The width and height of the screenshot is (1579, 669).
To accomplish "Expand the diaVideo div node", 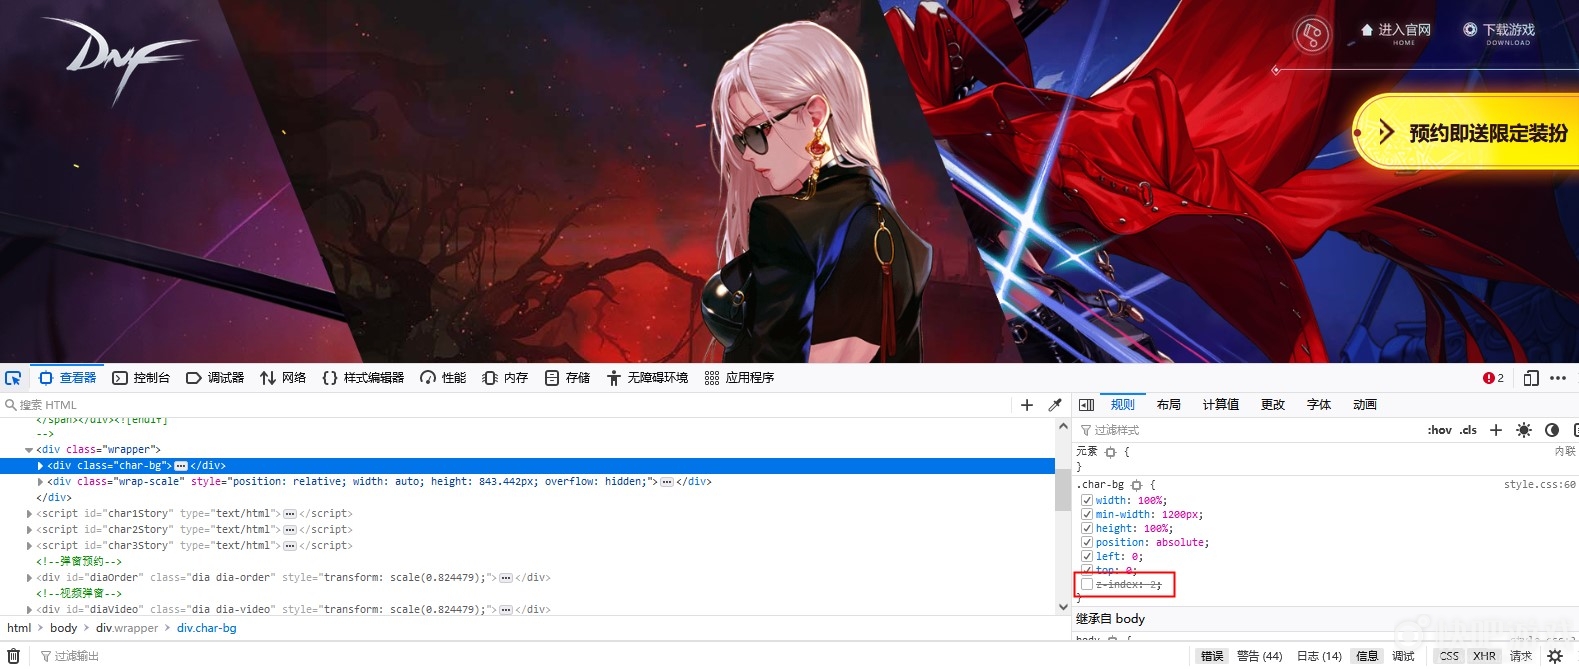I will (x=29, y=609).
